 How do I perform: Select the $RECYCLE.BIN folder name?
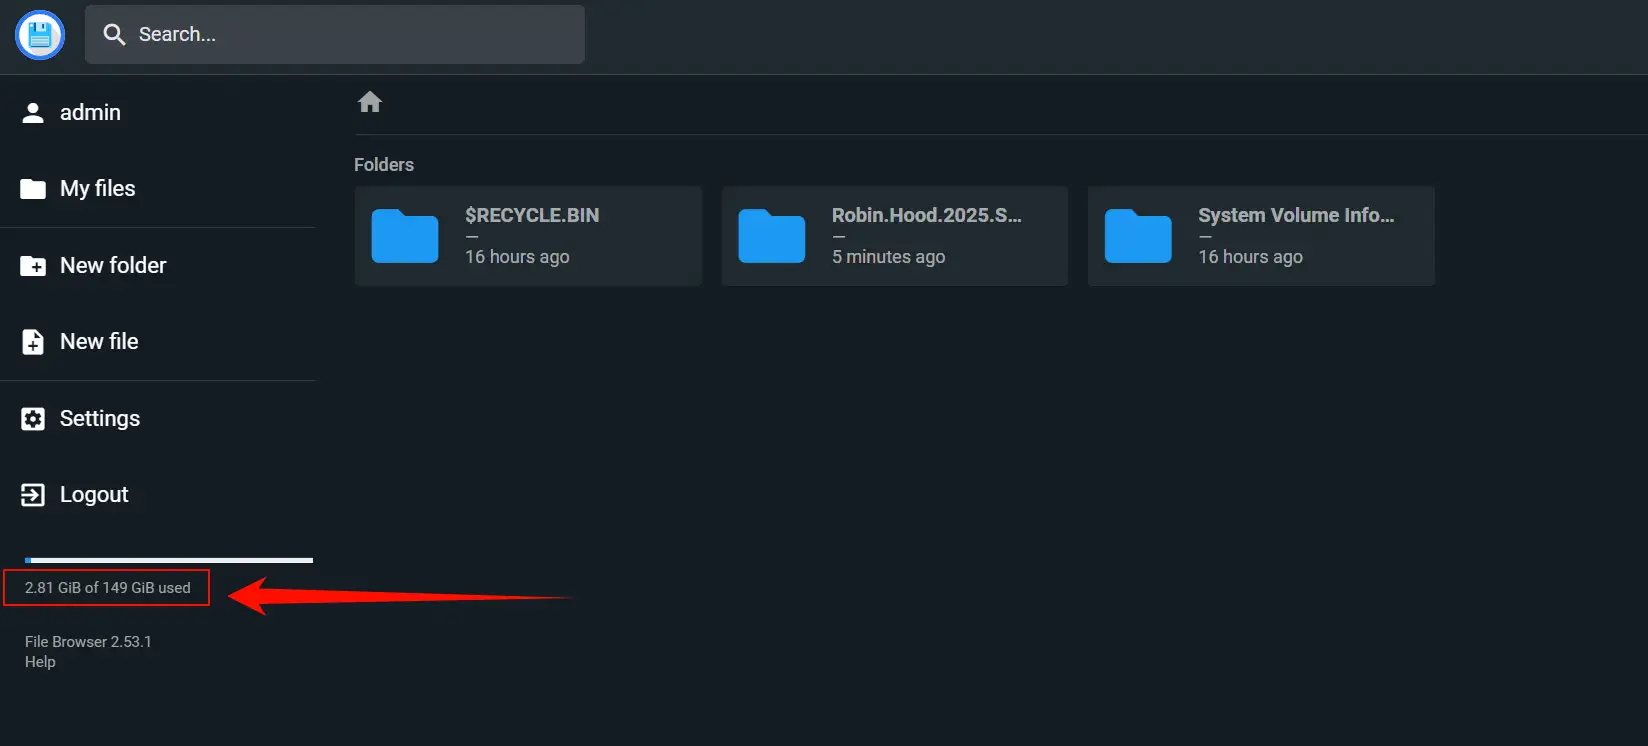532,215
